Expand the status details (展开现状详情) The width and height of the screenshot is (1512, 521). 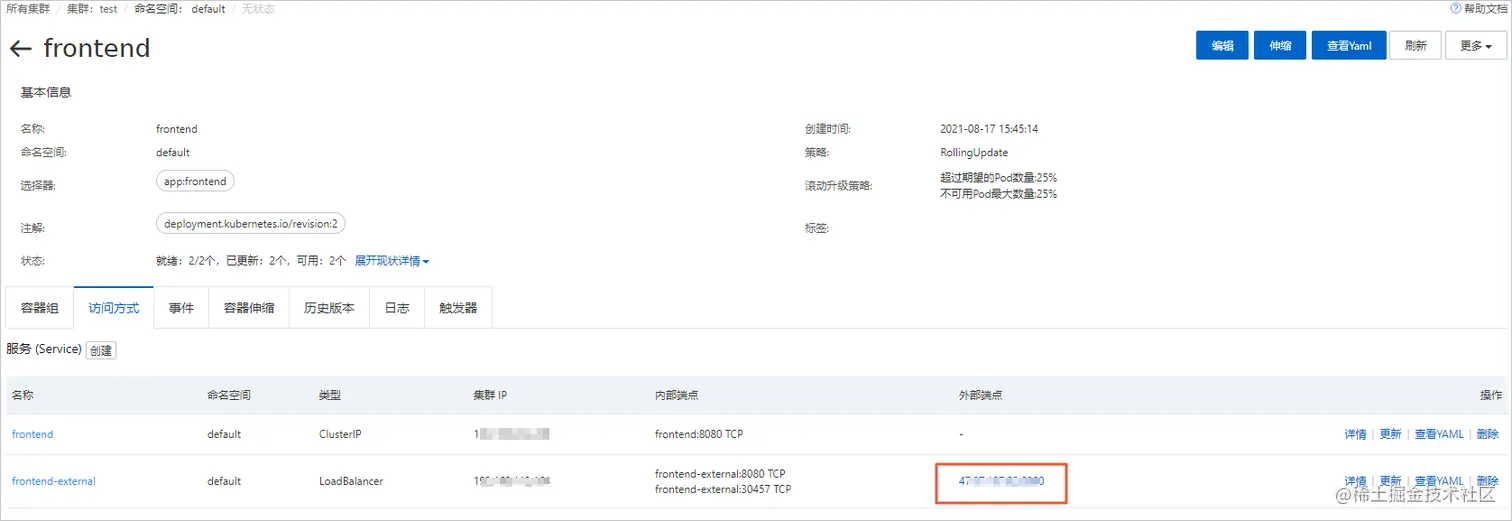point(392,261)
